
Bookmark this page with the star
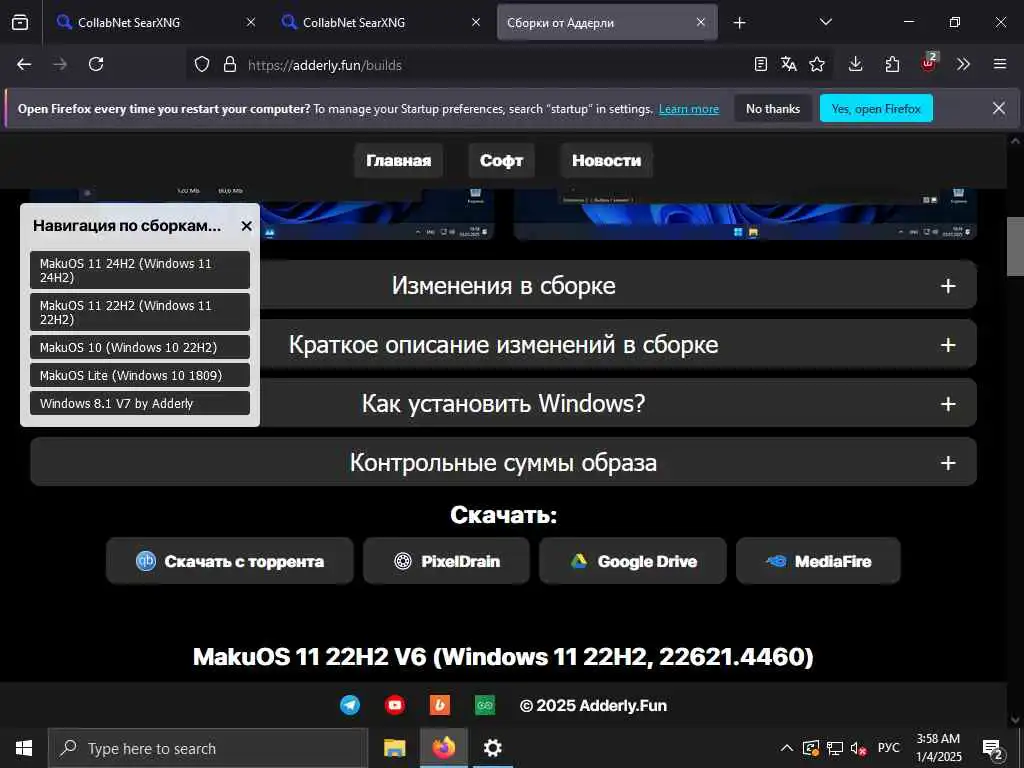tap(817, 64)
